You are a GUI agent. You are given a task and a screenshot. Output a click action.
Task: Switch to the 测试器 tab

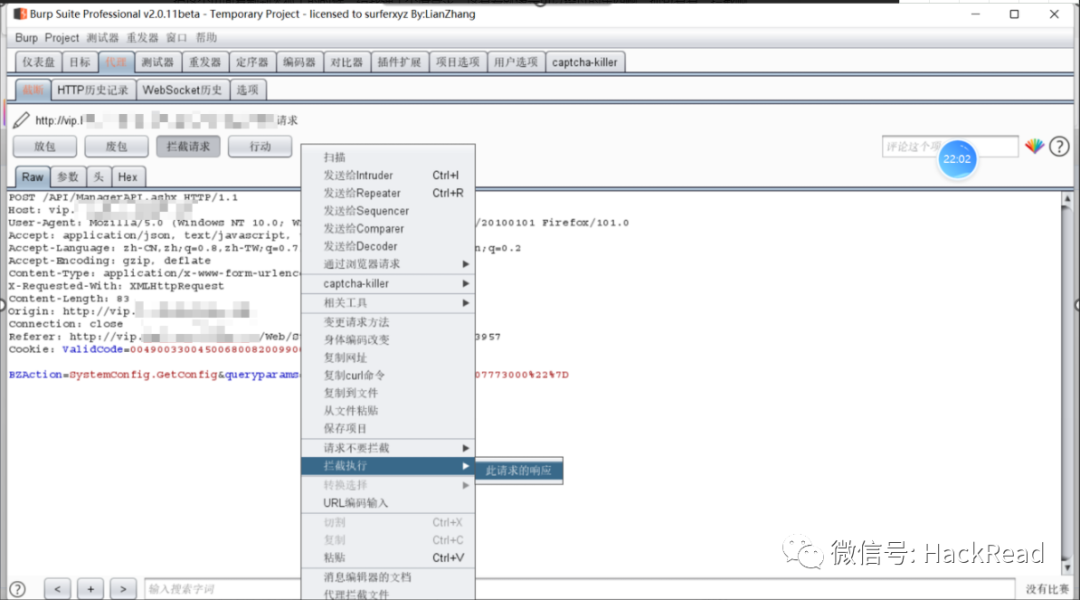pyautogui.click(x=157, y=62)
